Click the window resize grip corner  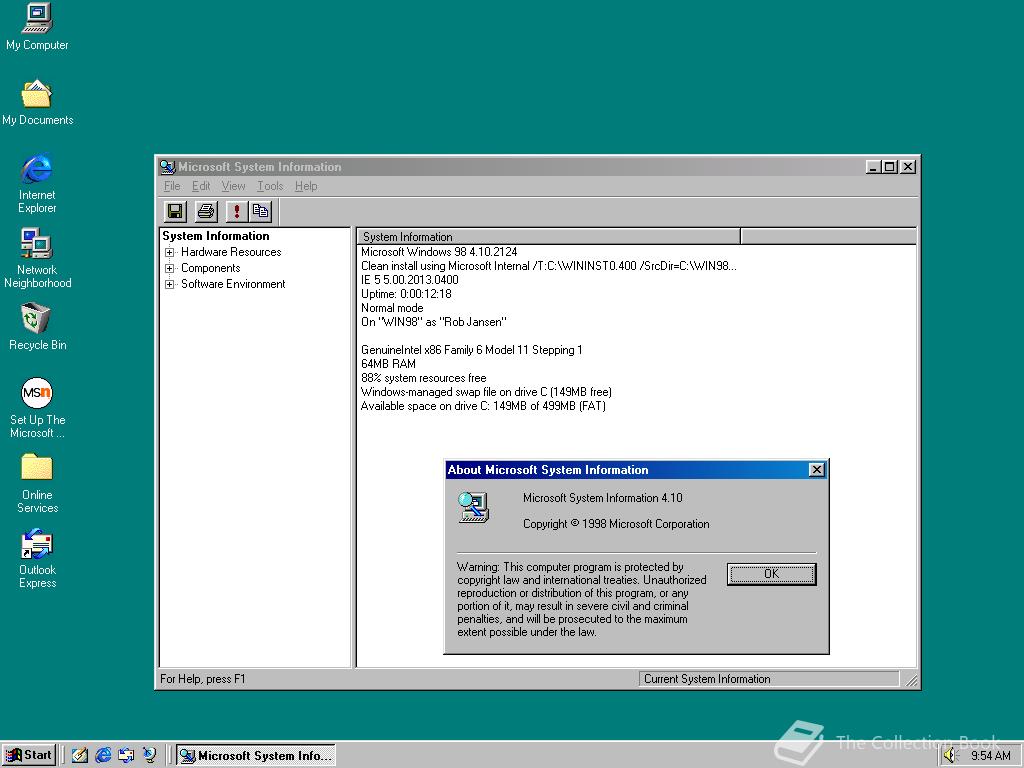click(911, 680)
